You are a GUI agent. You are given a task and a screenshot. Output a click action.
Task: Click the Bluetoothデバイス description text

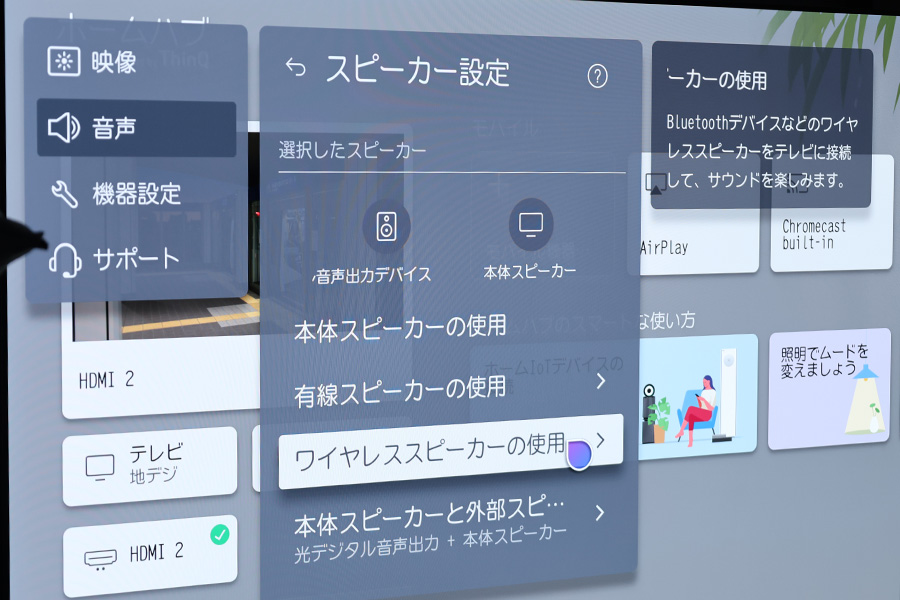point(762,152)
